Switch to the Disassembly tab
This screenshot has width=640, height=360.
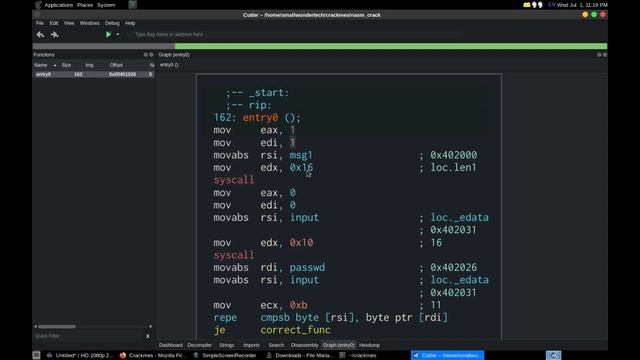[x=304, y=345]
